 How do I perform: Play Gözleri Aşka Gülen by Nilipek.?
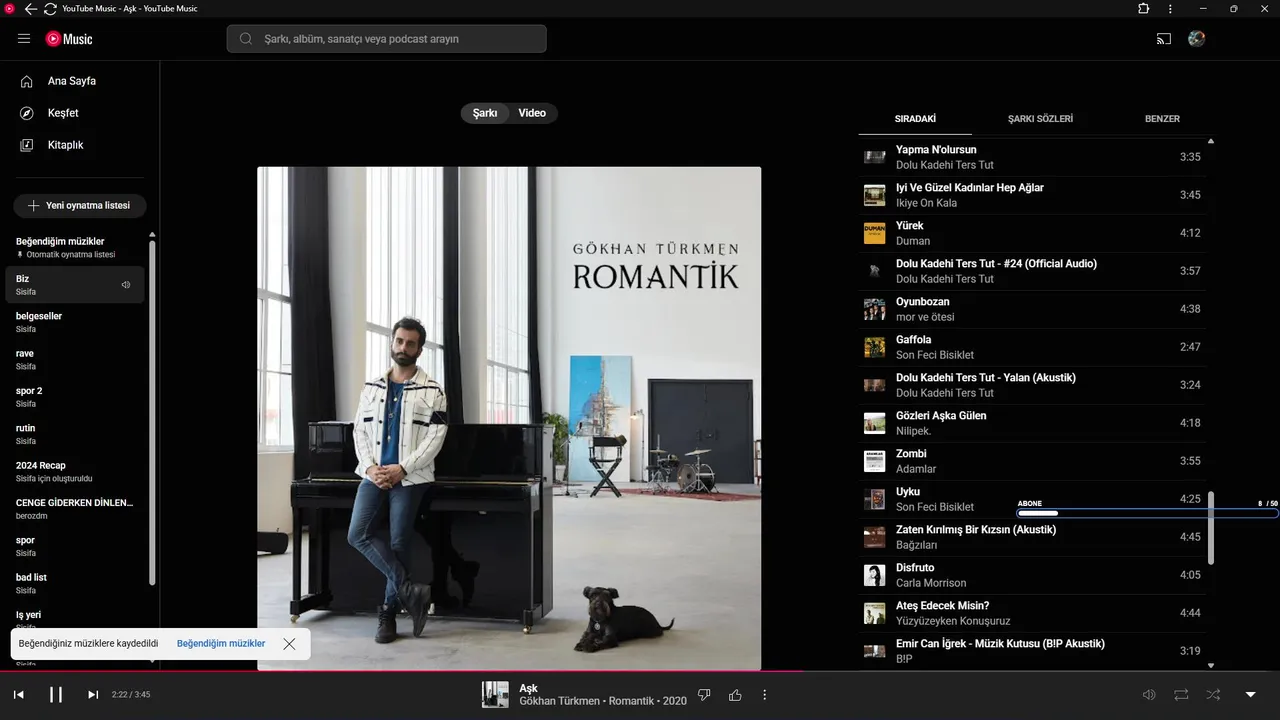[x=1032, y=423]
